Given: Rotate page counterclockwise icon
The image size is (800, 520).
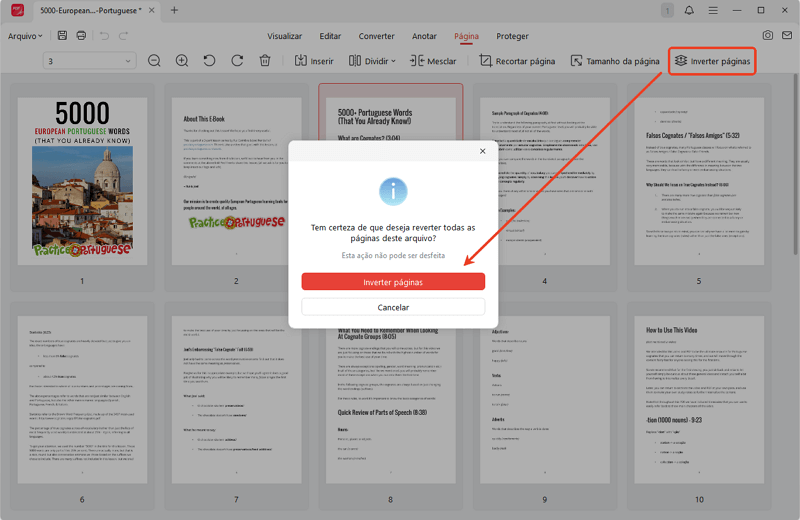Looking at the screenshot, I should point(209,61).
